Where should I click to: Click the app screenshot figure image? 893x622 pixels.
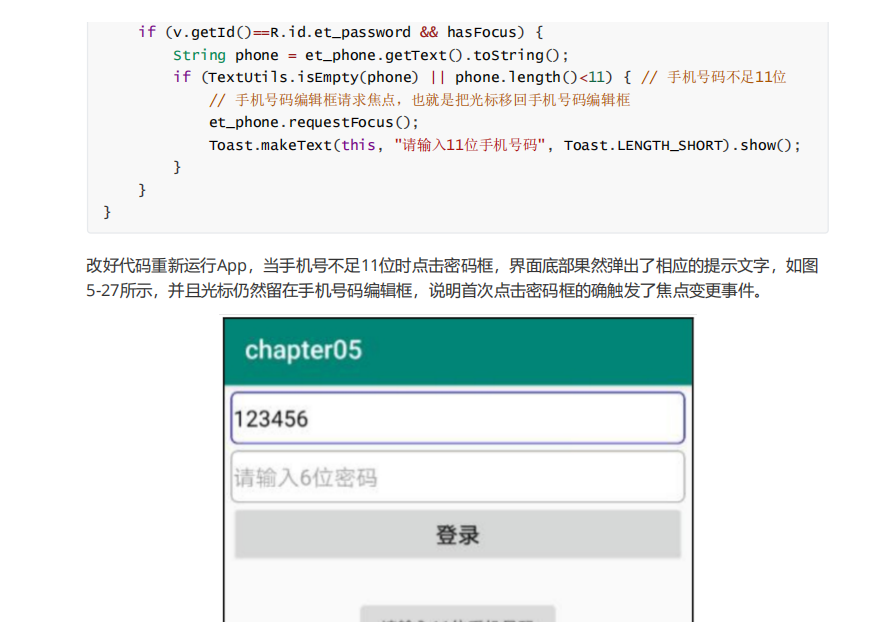[x=458, y=469]
